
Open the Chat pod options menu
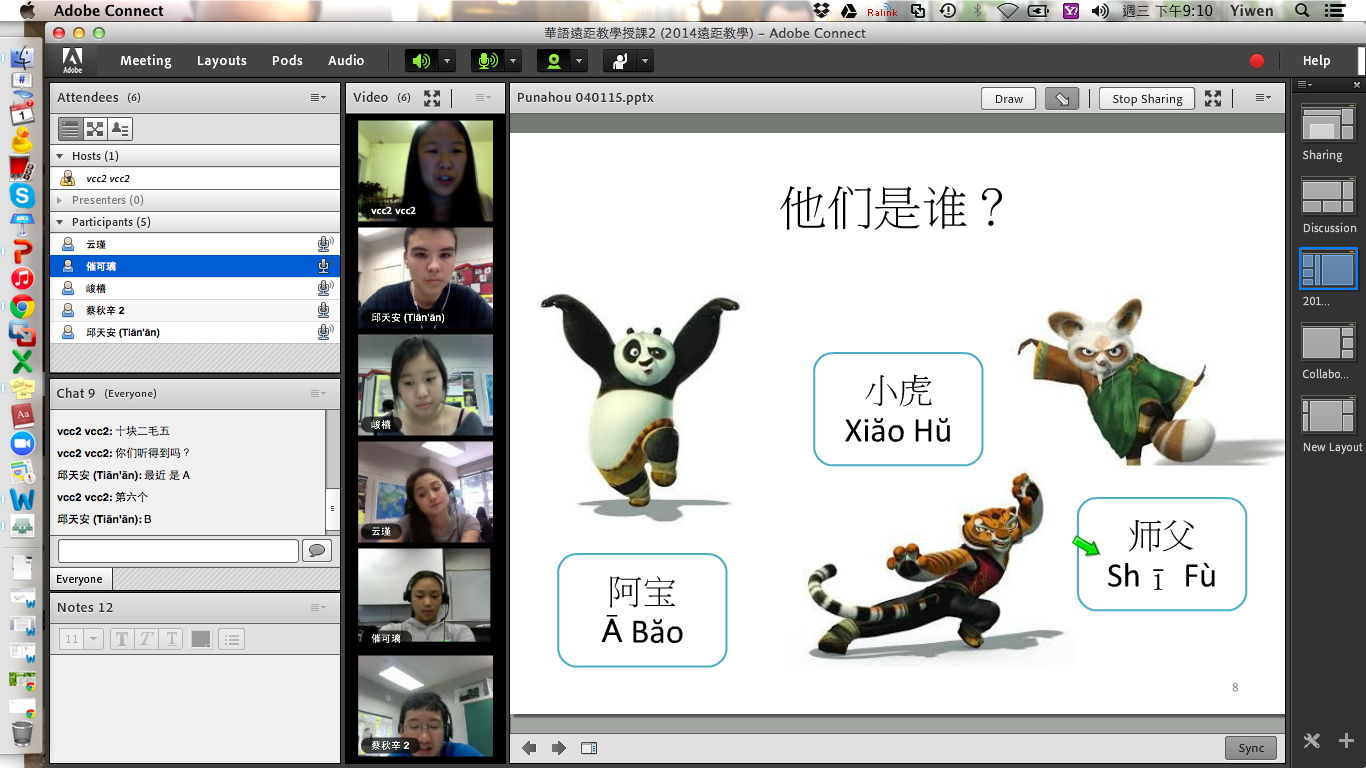pos(318,394)
